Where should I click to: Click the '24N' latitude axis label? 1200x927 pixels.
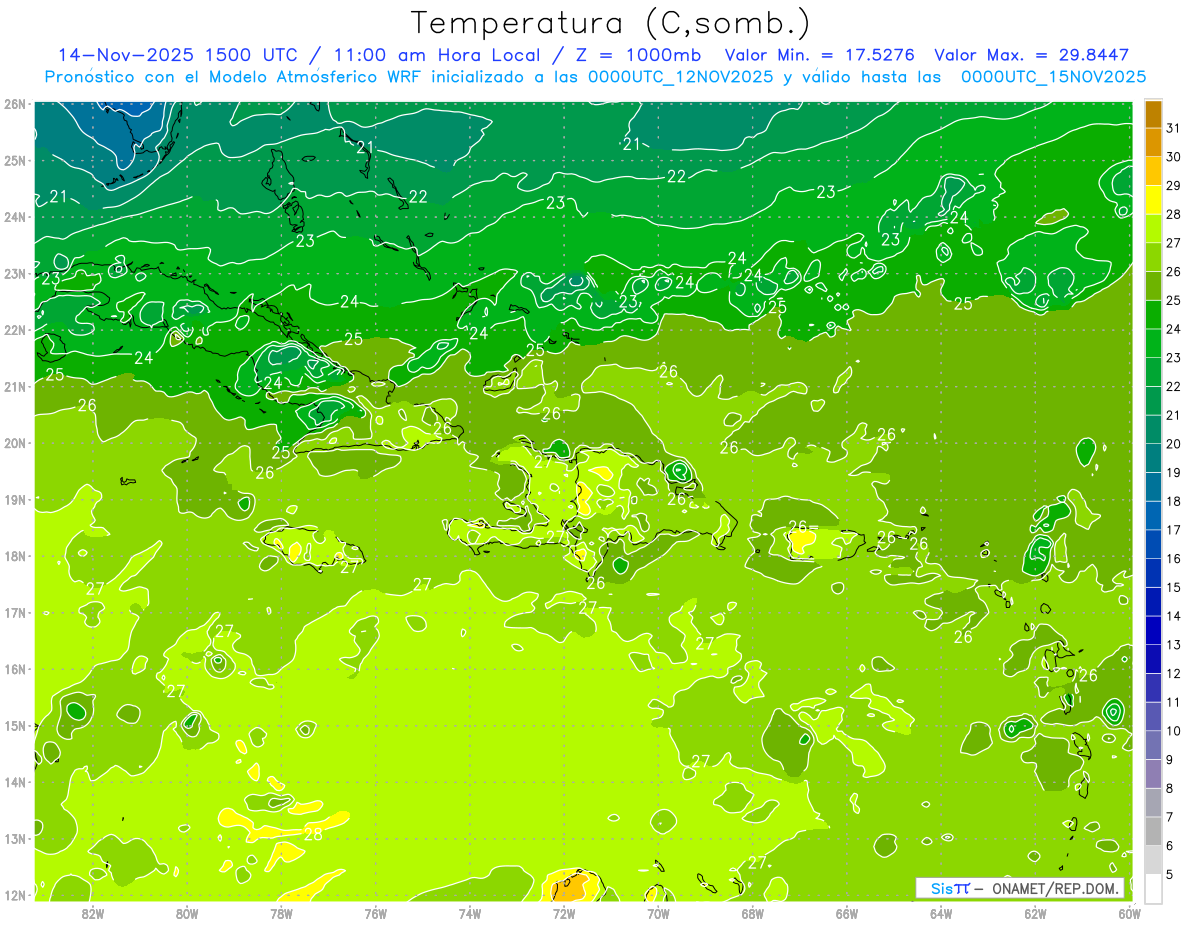click(x=16, y=217)
